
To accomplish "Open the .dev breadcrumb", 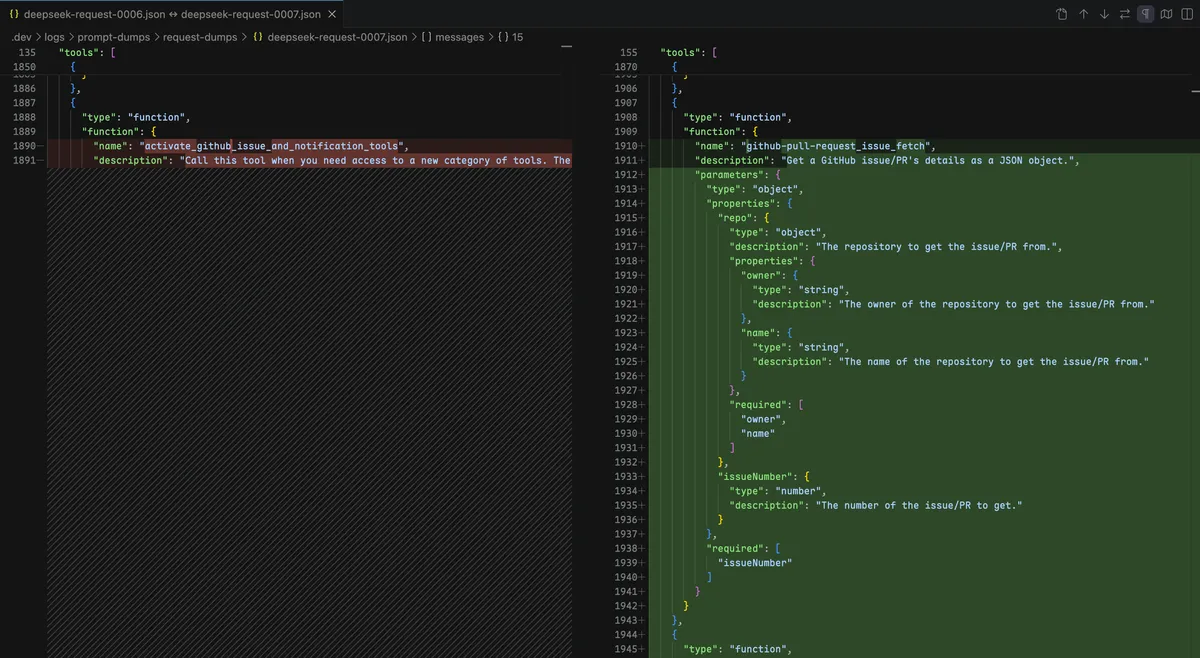I will click(x=21, y=37).
